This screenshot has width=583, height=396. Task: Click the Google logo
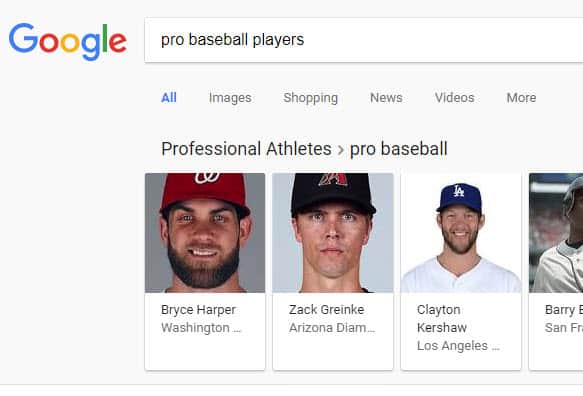pyautogui.click(x=68, y=41)
